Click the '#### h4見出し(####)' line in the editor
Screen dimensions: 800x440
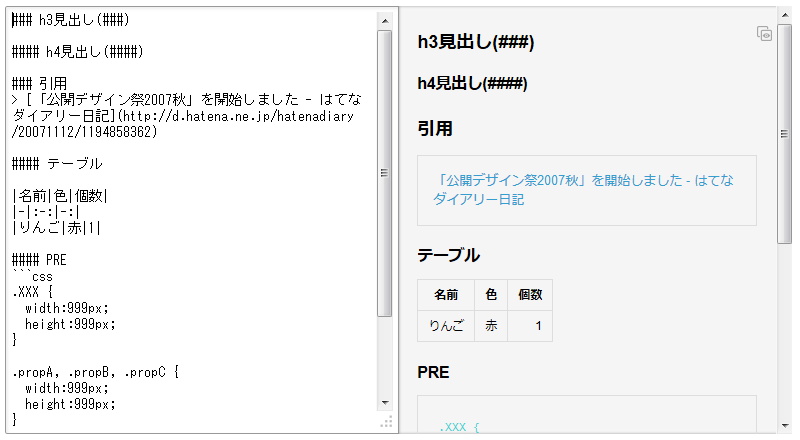(78, 52)
